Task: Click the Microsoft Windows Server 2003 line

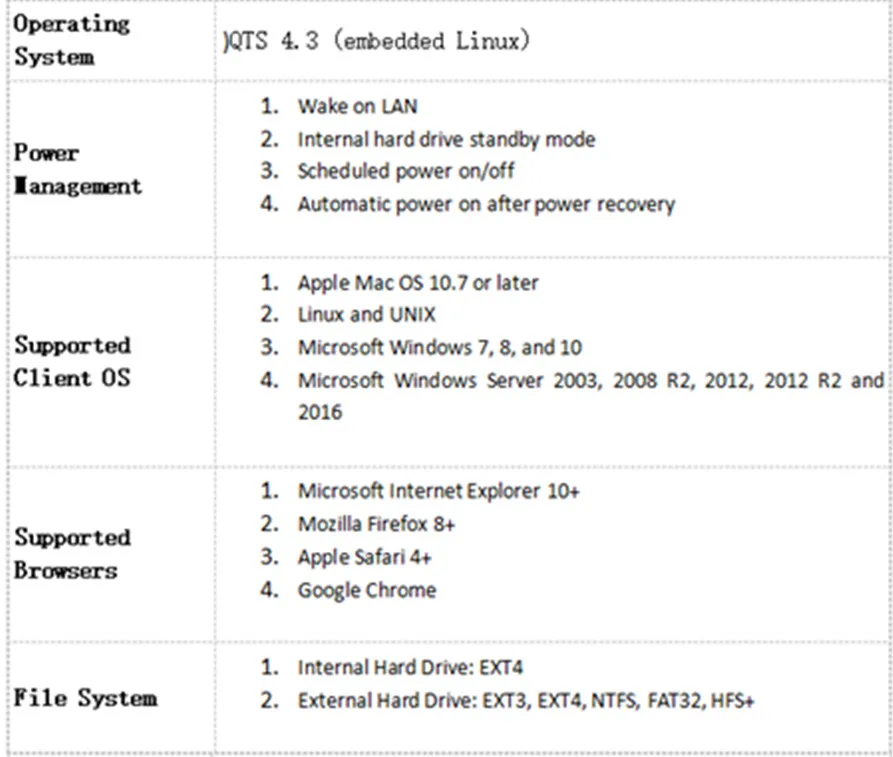Action: pyautogui.click(x=590, y=381)
